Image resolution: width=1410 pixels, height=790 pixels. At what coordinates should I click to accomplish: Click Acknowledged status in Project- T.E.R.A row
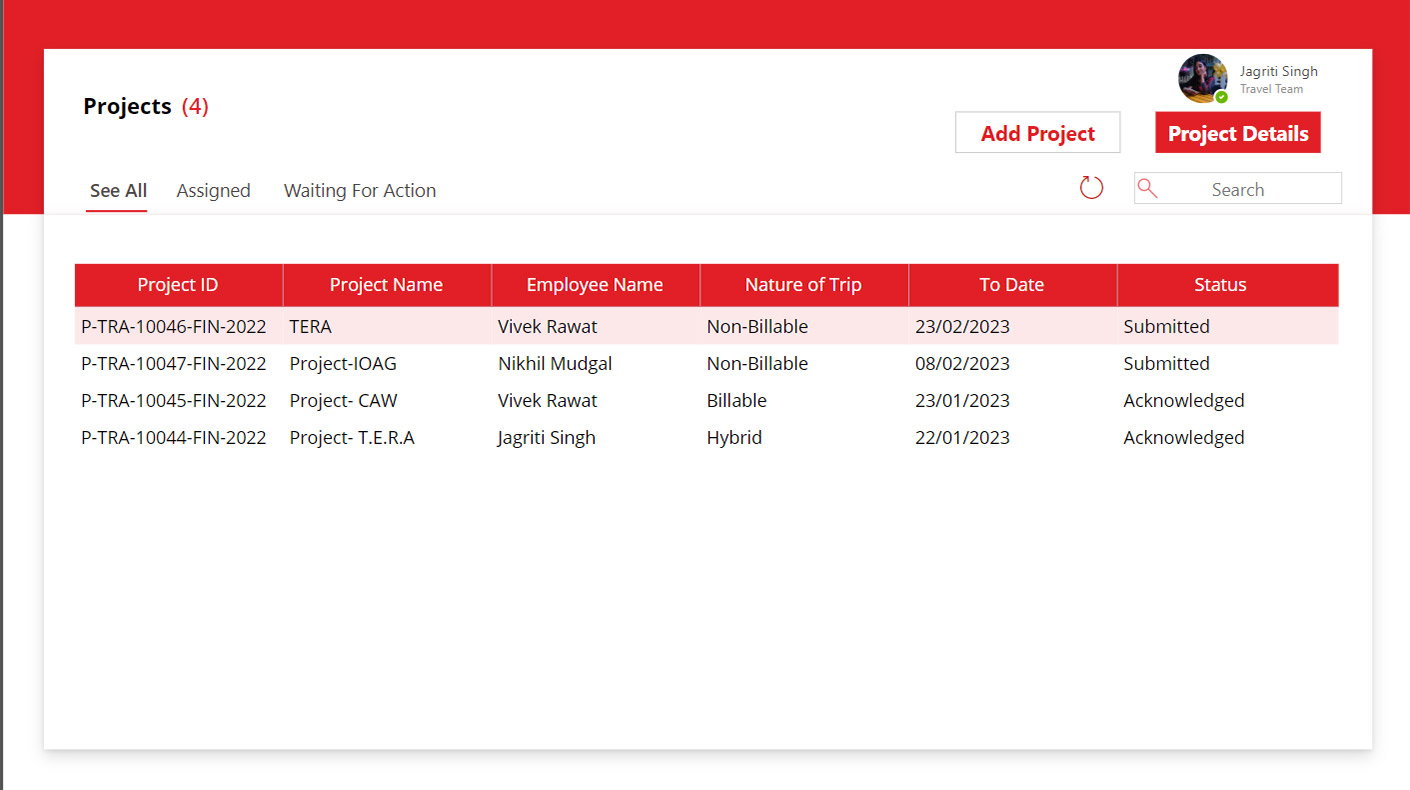1184,437
